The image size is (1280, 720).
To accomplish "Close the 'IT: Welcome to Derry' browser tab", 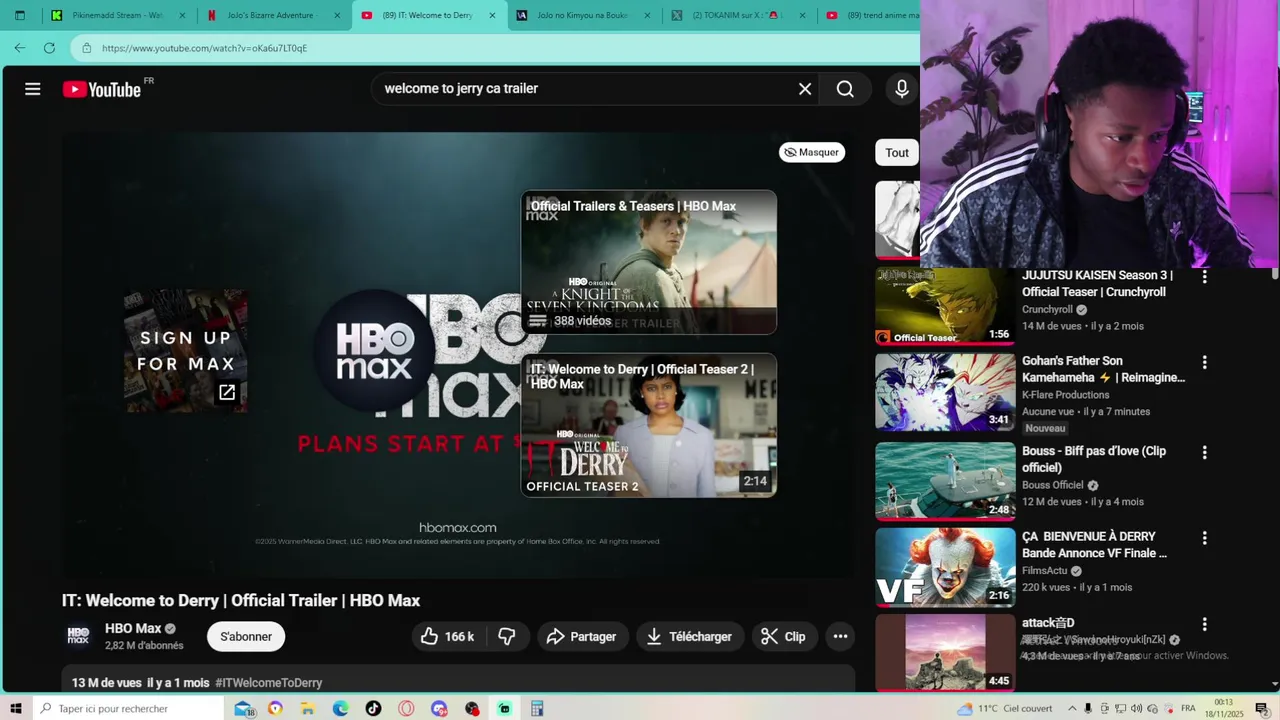I will pos(492,15).
